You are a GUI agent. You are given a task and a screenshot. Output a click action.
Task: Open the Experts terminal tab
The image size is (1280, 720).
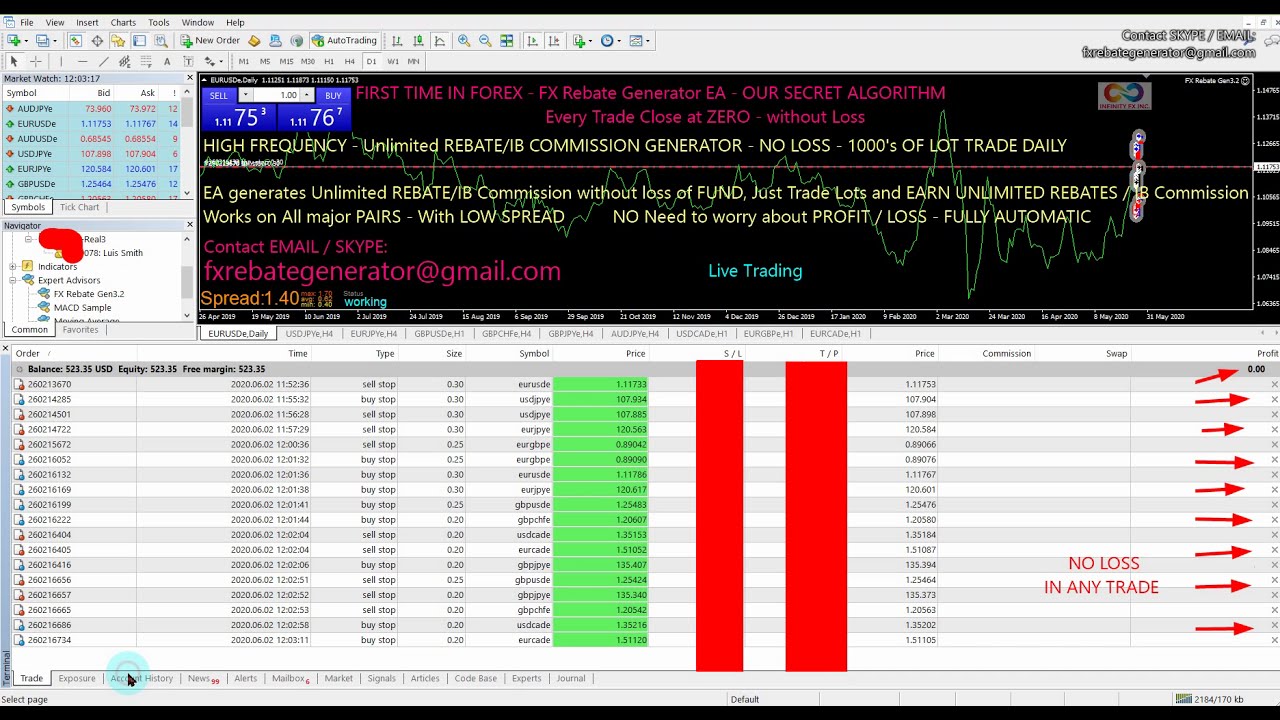click(x=526, y=678)
